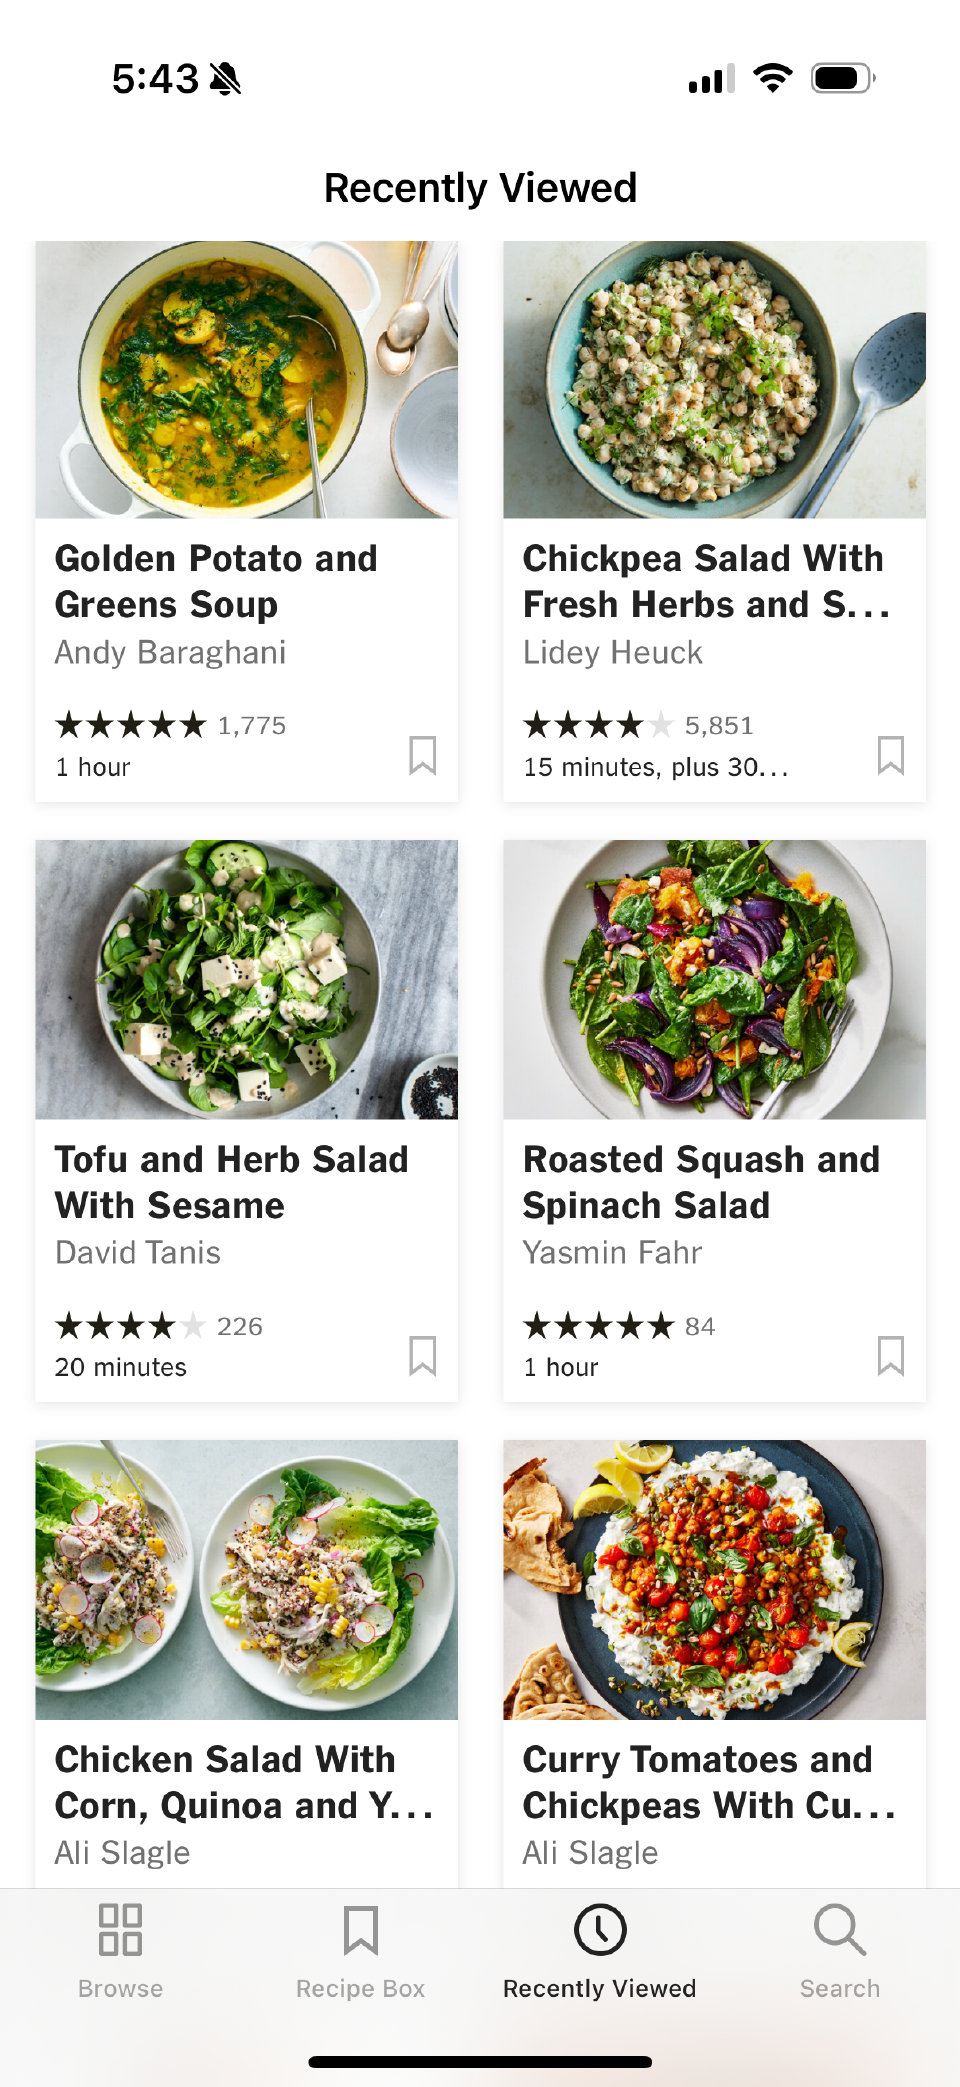Viewport: 960px width, 2087px height.
Task: Save Roasted Squash and Spinach Salad bookmark
Action: coord(891,1356)
